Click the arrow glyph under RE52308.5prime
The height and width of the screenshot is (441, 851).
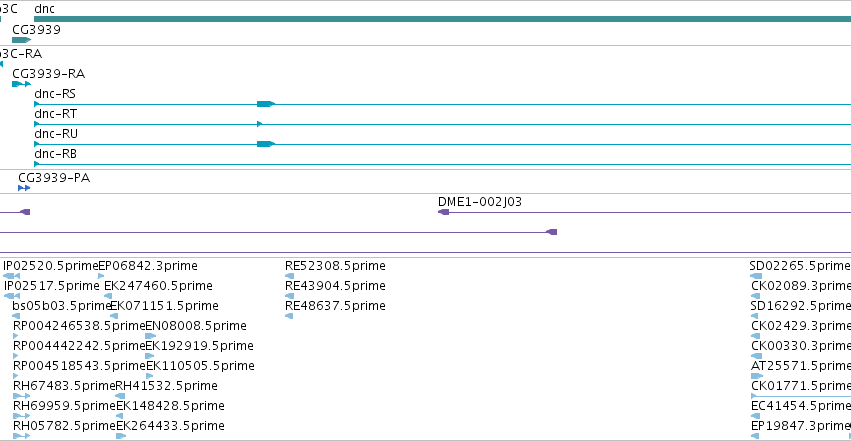289,276
